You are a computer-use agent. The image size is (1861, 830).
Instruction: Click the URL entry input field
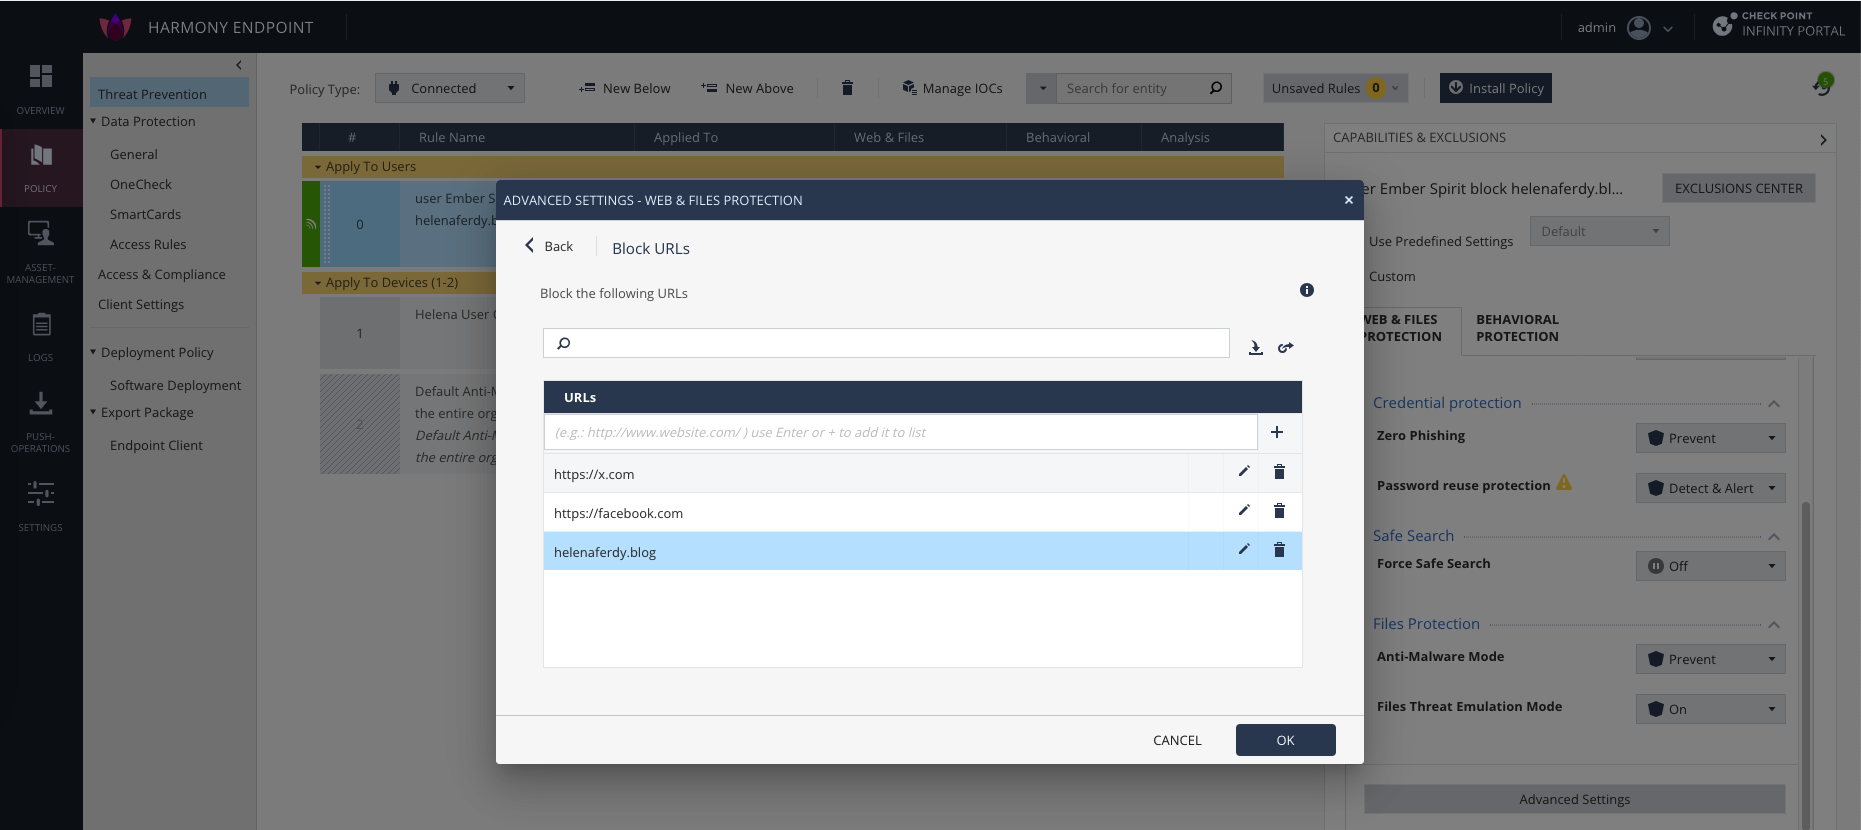click(900, 432)
